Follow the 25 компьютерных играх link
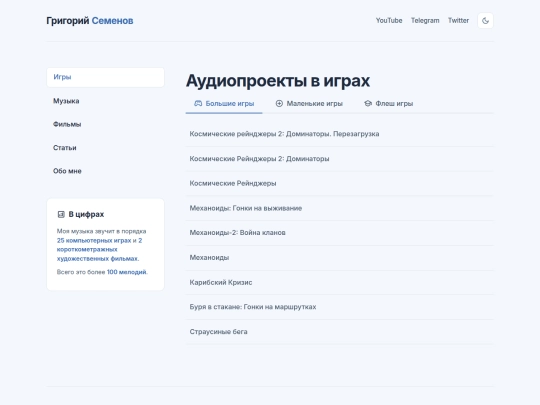The image size is (540, 405). tap(94, 240)
